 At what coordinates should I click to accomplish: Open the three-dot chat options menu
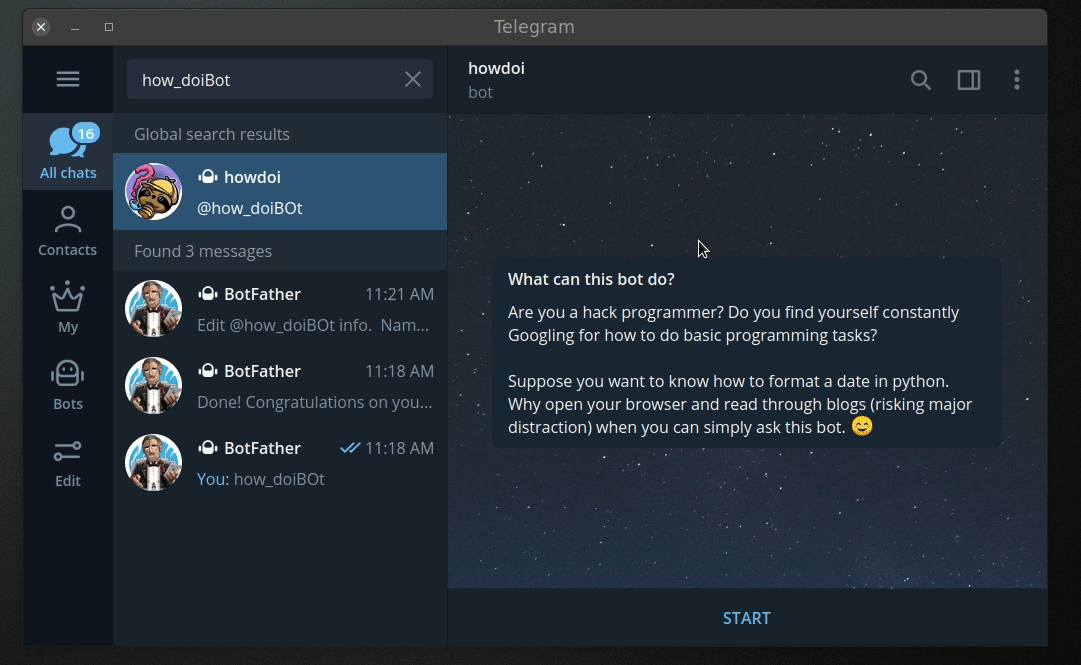point(1017,80)
